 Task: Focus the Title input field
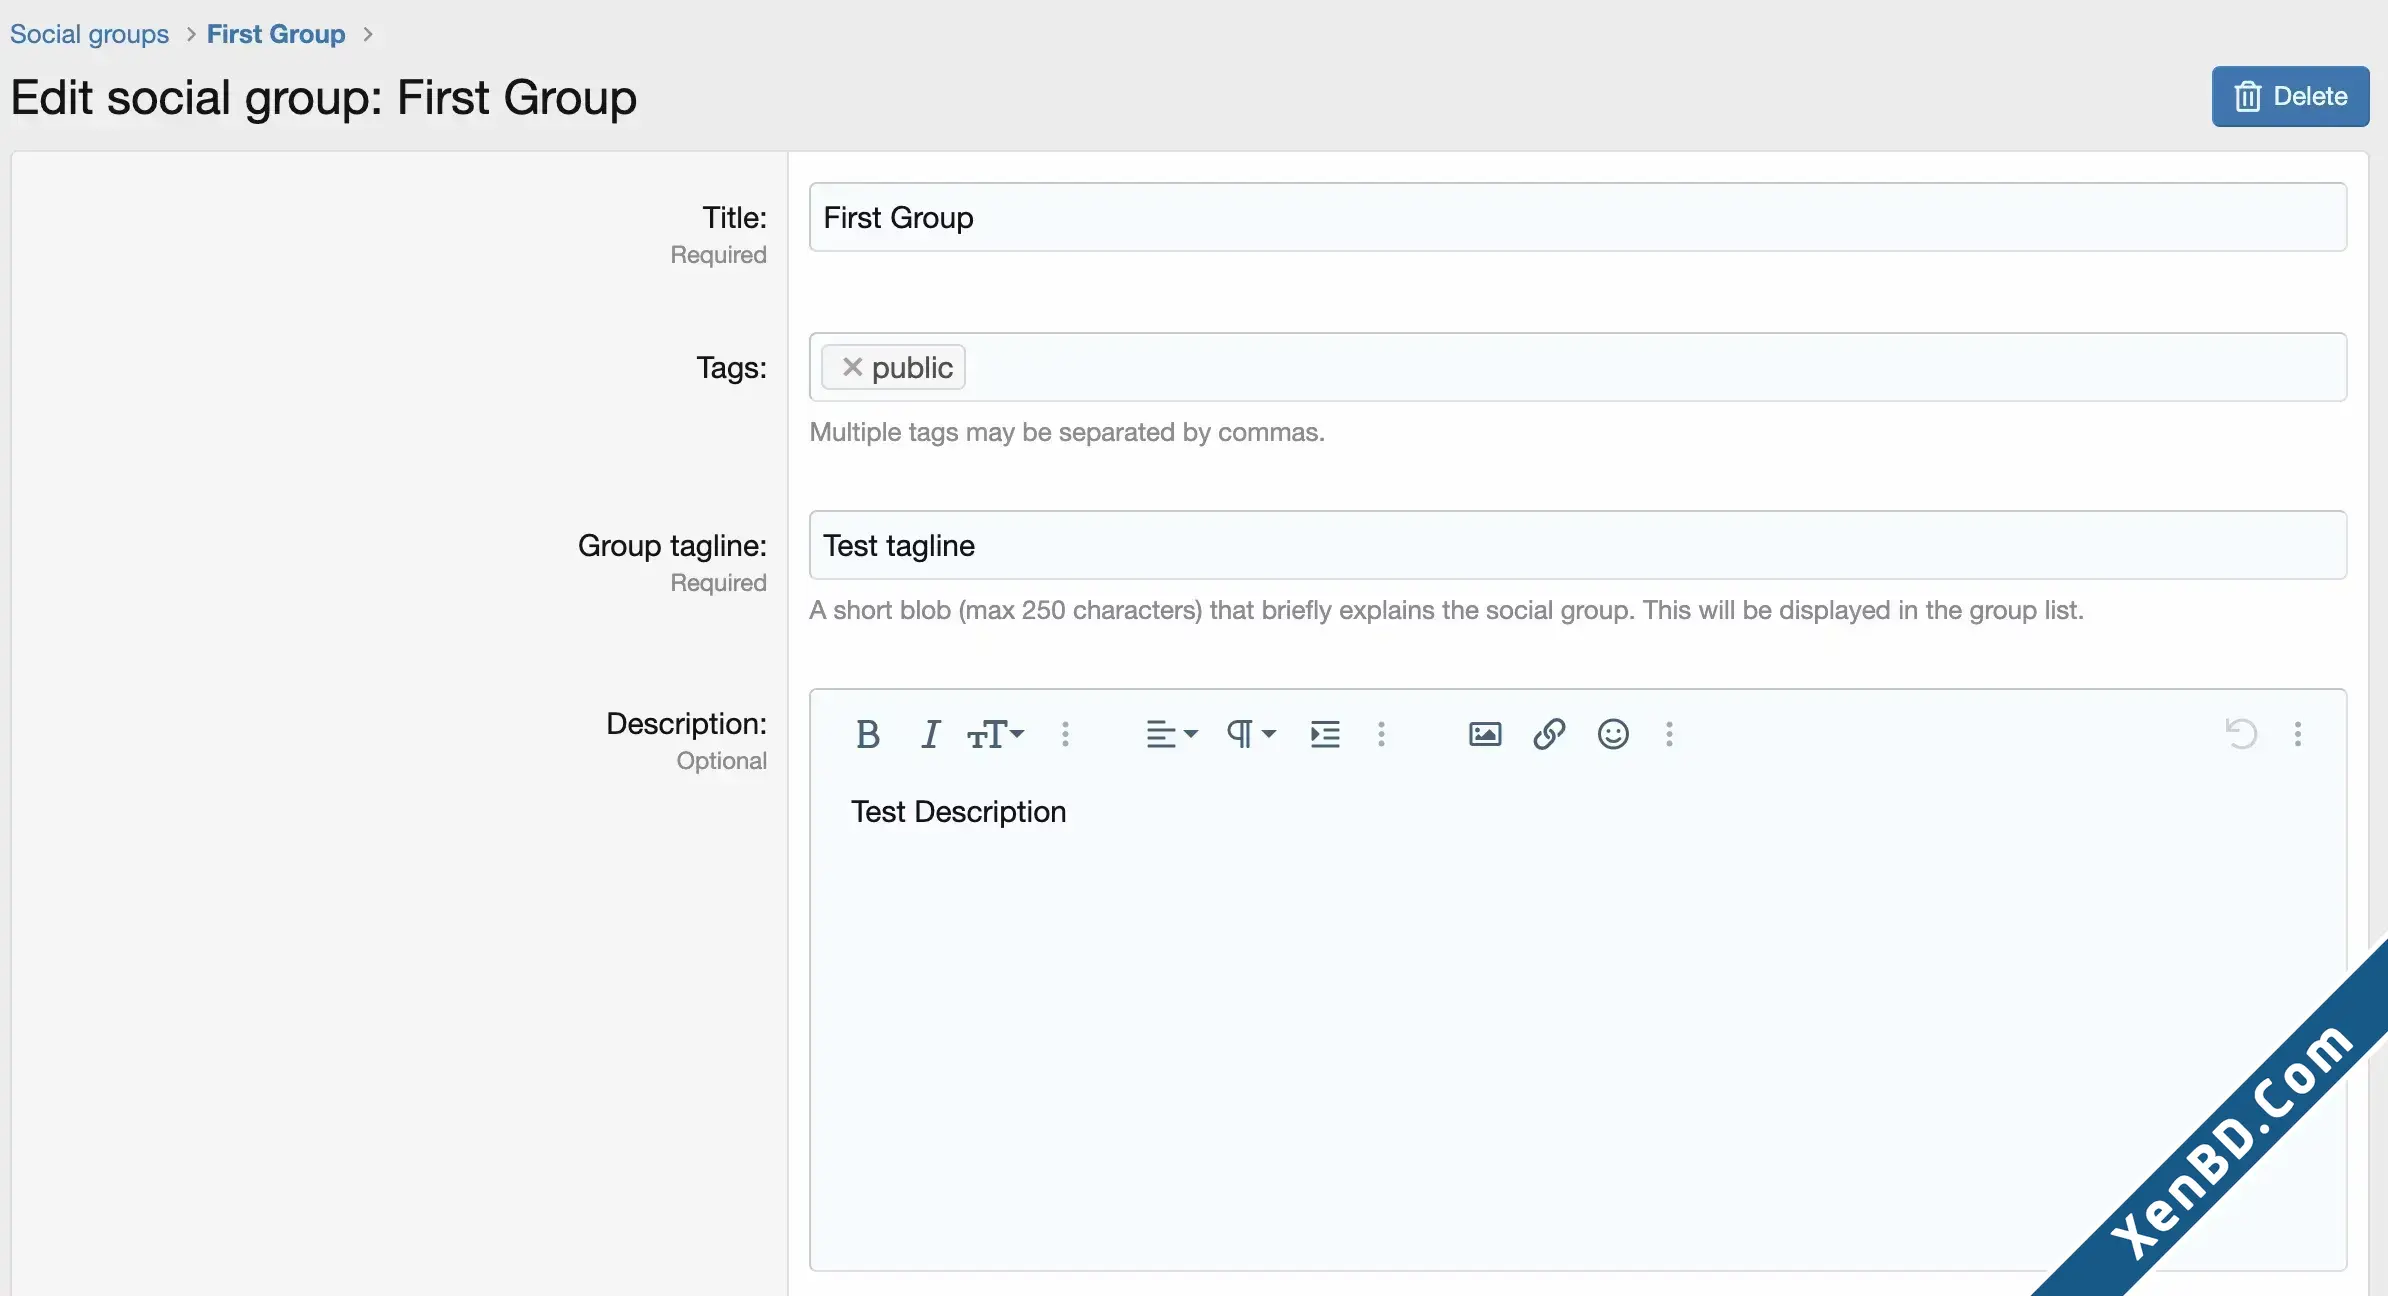tap(1577, 217)
